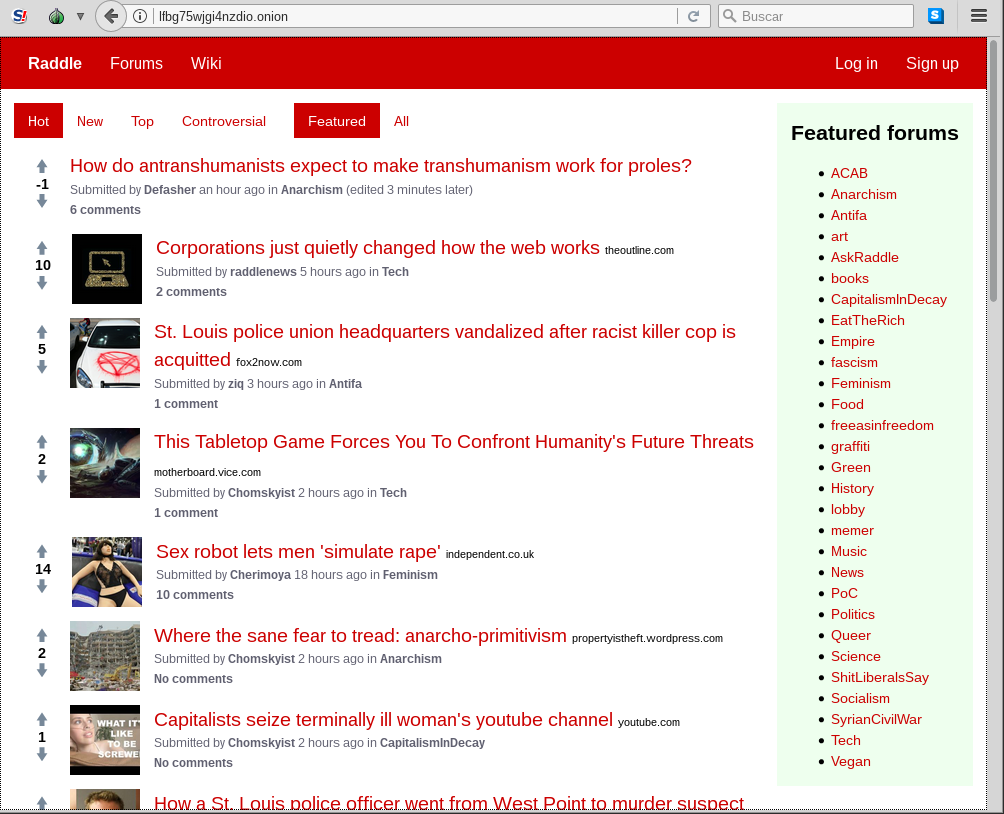1004x814 pixels.
Task: Upvote the transhumanism post by Defasher
Action: (x=42, y=167)
